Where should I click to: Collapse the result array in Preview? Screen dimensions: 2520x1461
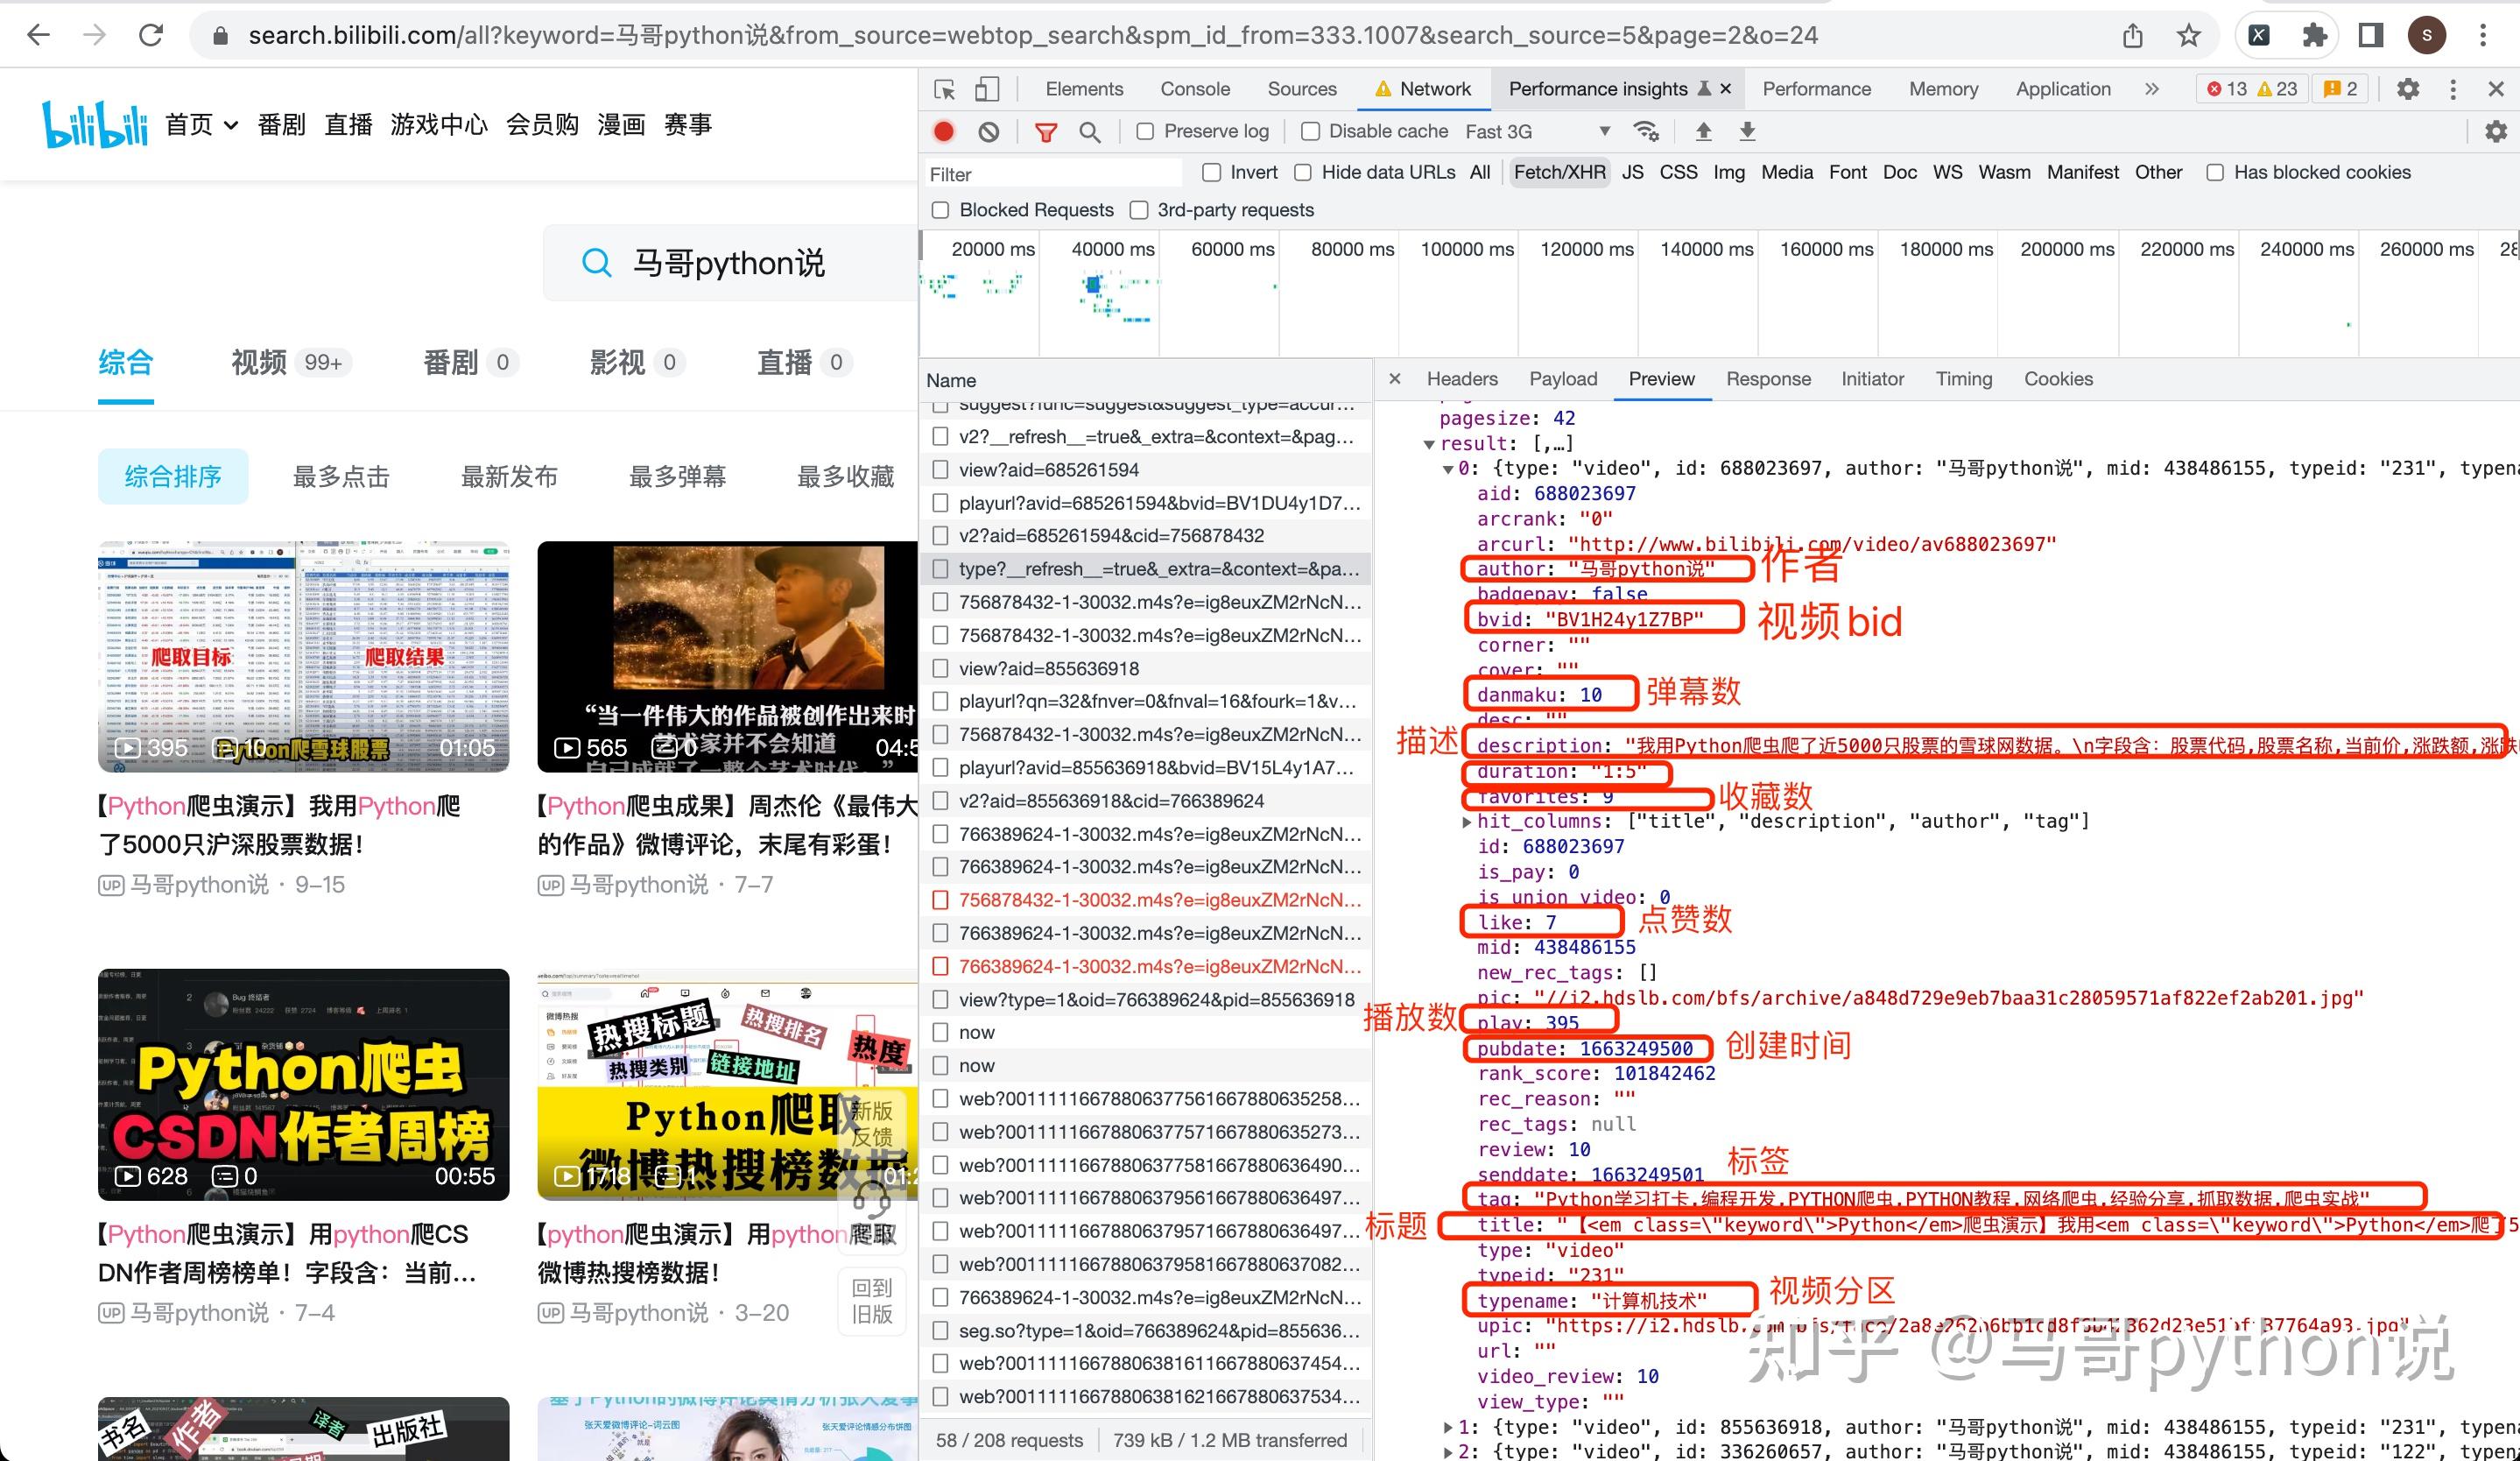click(x=1430, y=443)
